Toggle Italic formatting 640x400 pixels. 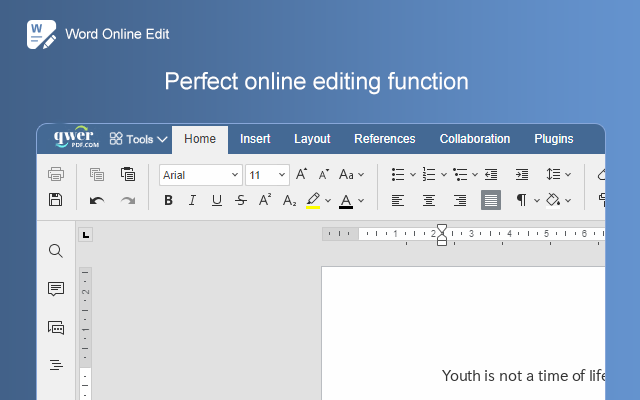tap(192, 200)
